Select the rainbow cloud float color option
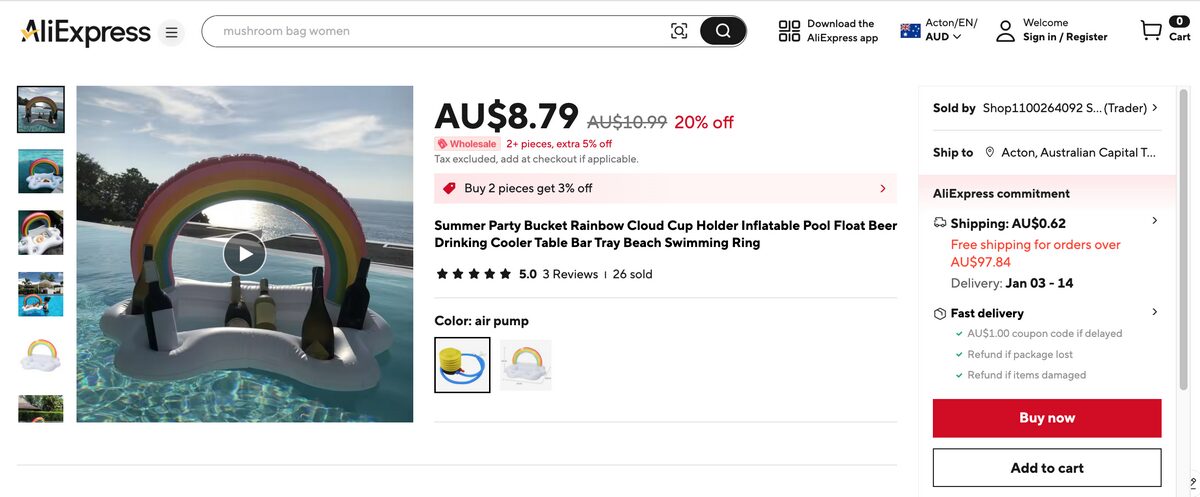The image size is (1200, 497). (x=526, y=365)
